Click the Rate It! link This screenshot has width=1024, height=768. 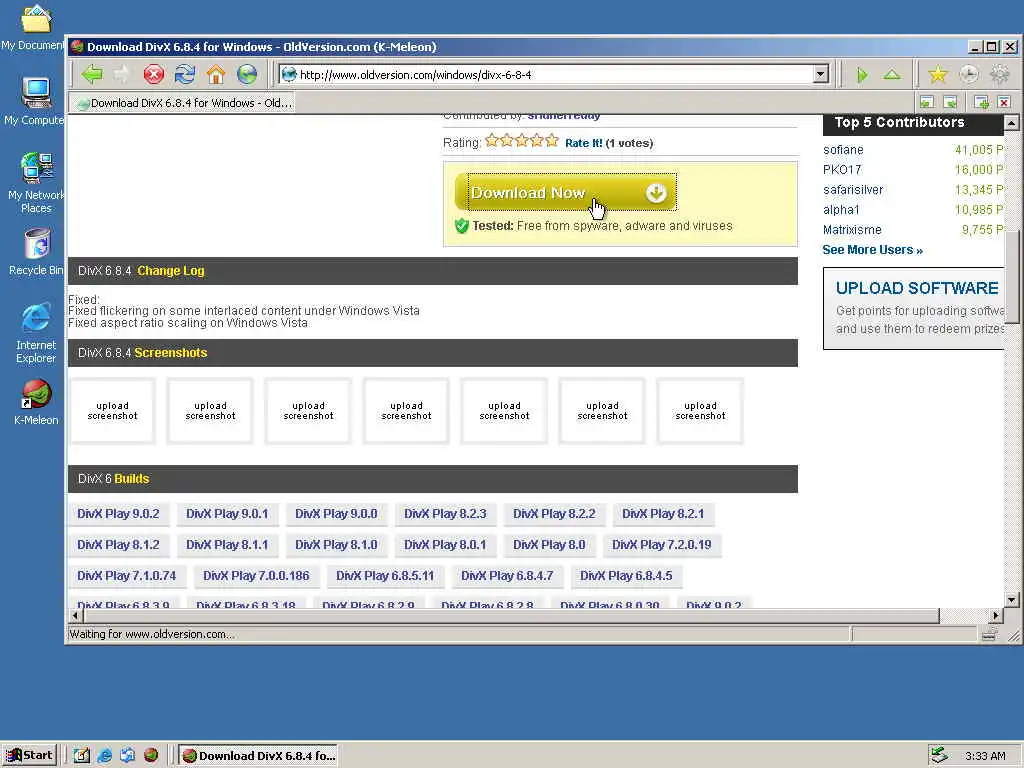point(584,143)
